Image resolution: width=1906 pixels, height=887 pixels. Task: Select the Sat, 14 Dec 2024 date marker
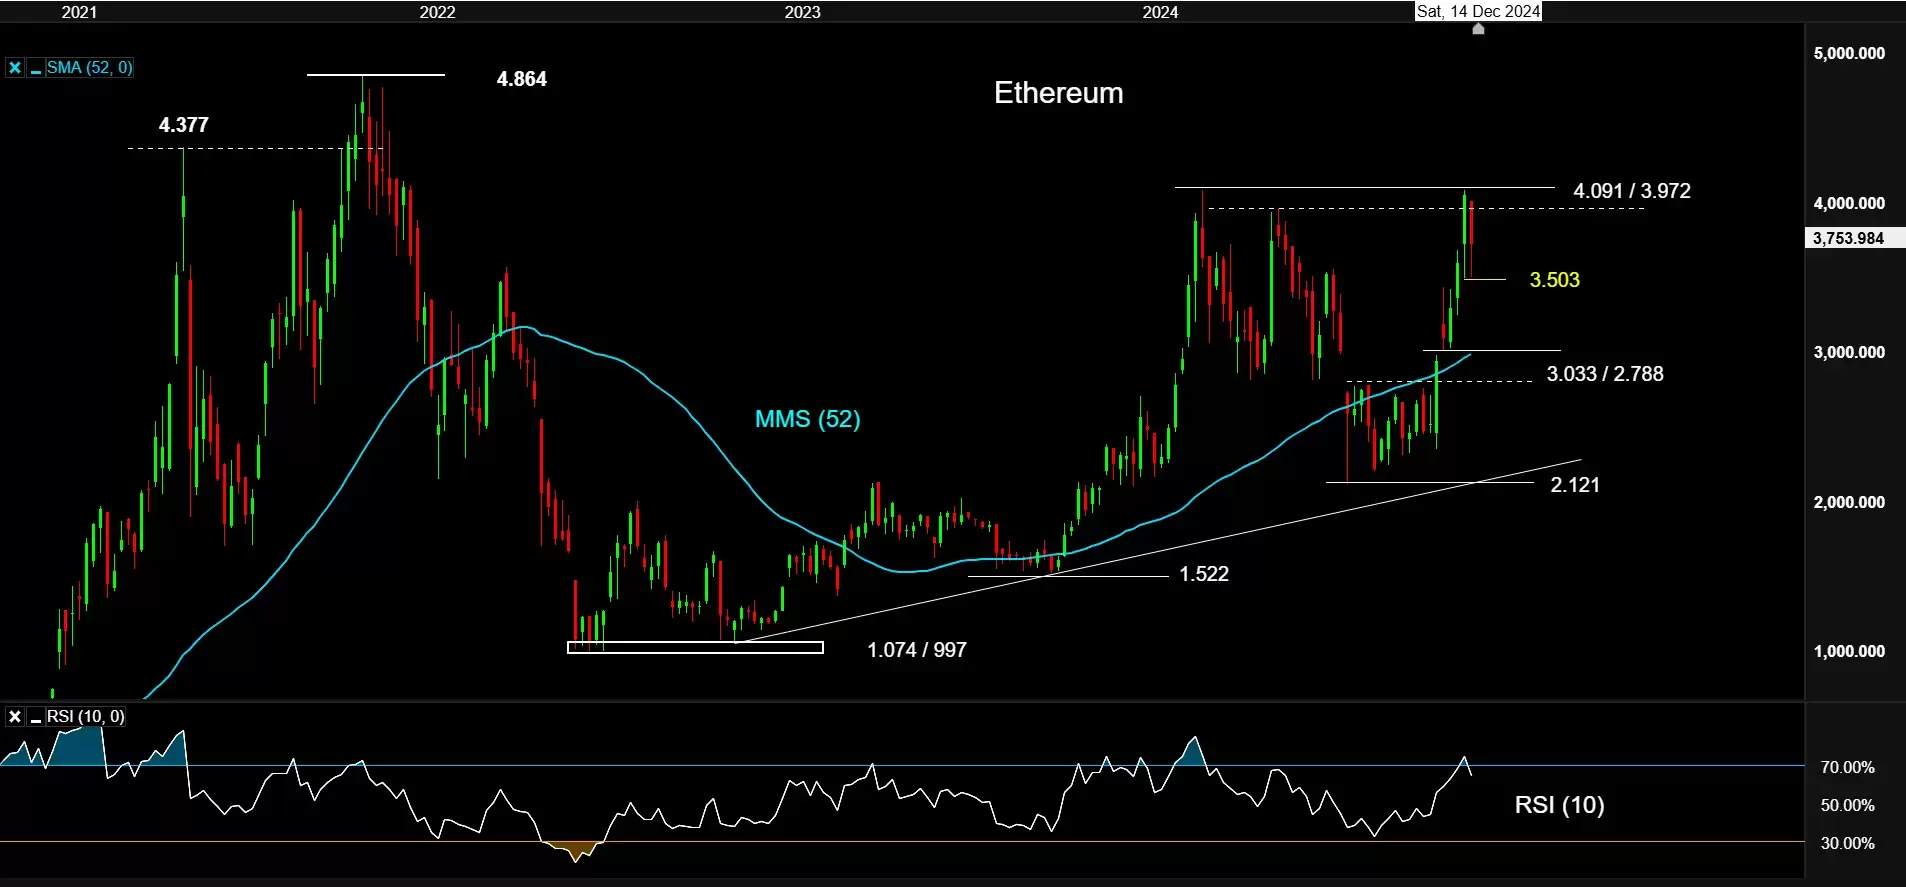[x=1478, y=11]
